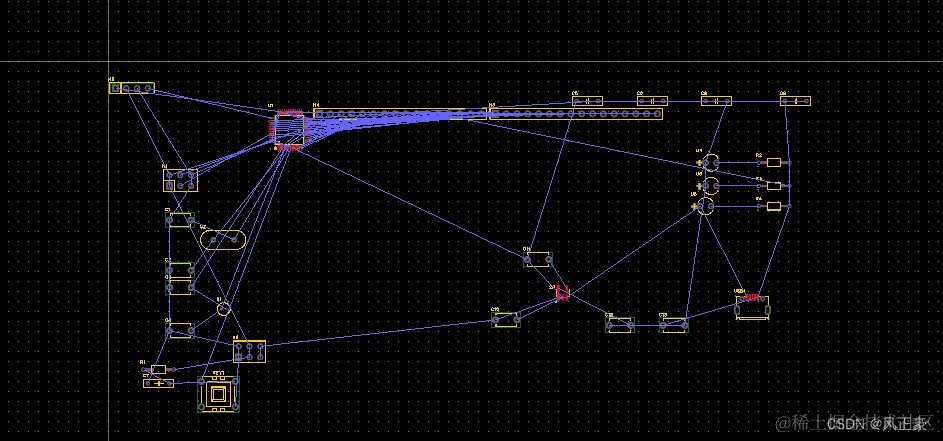Viewport: 943px width, 441px height.
Task: Select the small round buzzer footprint
Action: coord(224,309)
